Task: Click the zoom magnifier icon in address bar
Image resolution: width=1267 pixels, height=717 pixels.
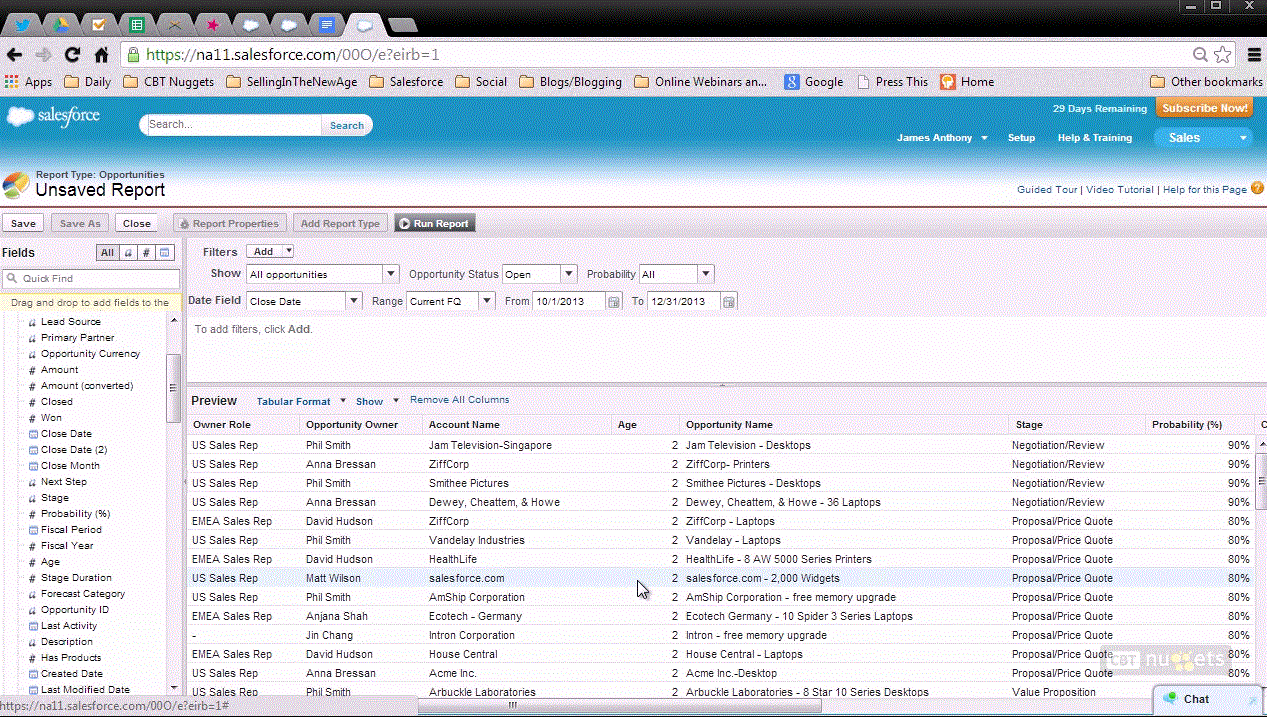Action: [1201, 55]
